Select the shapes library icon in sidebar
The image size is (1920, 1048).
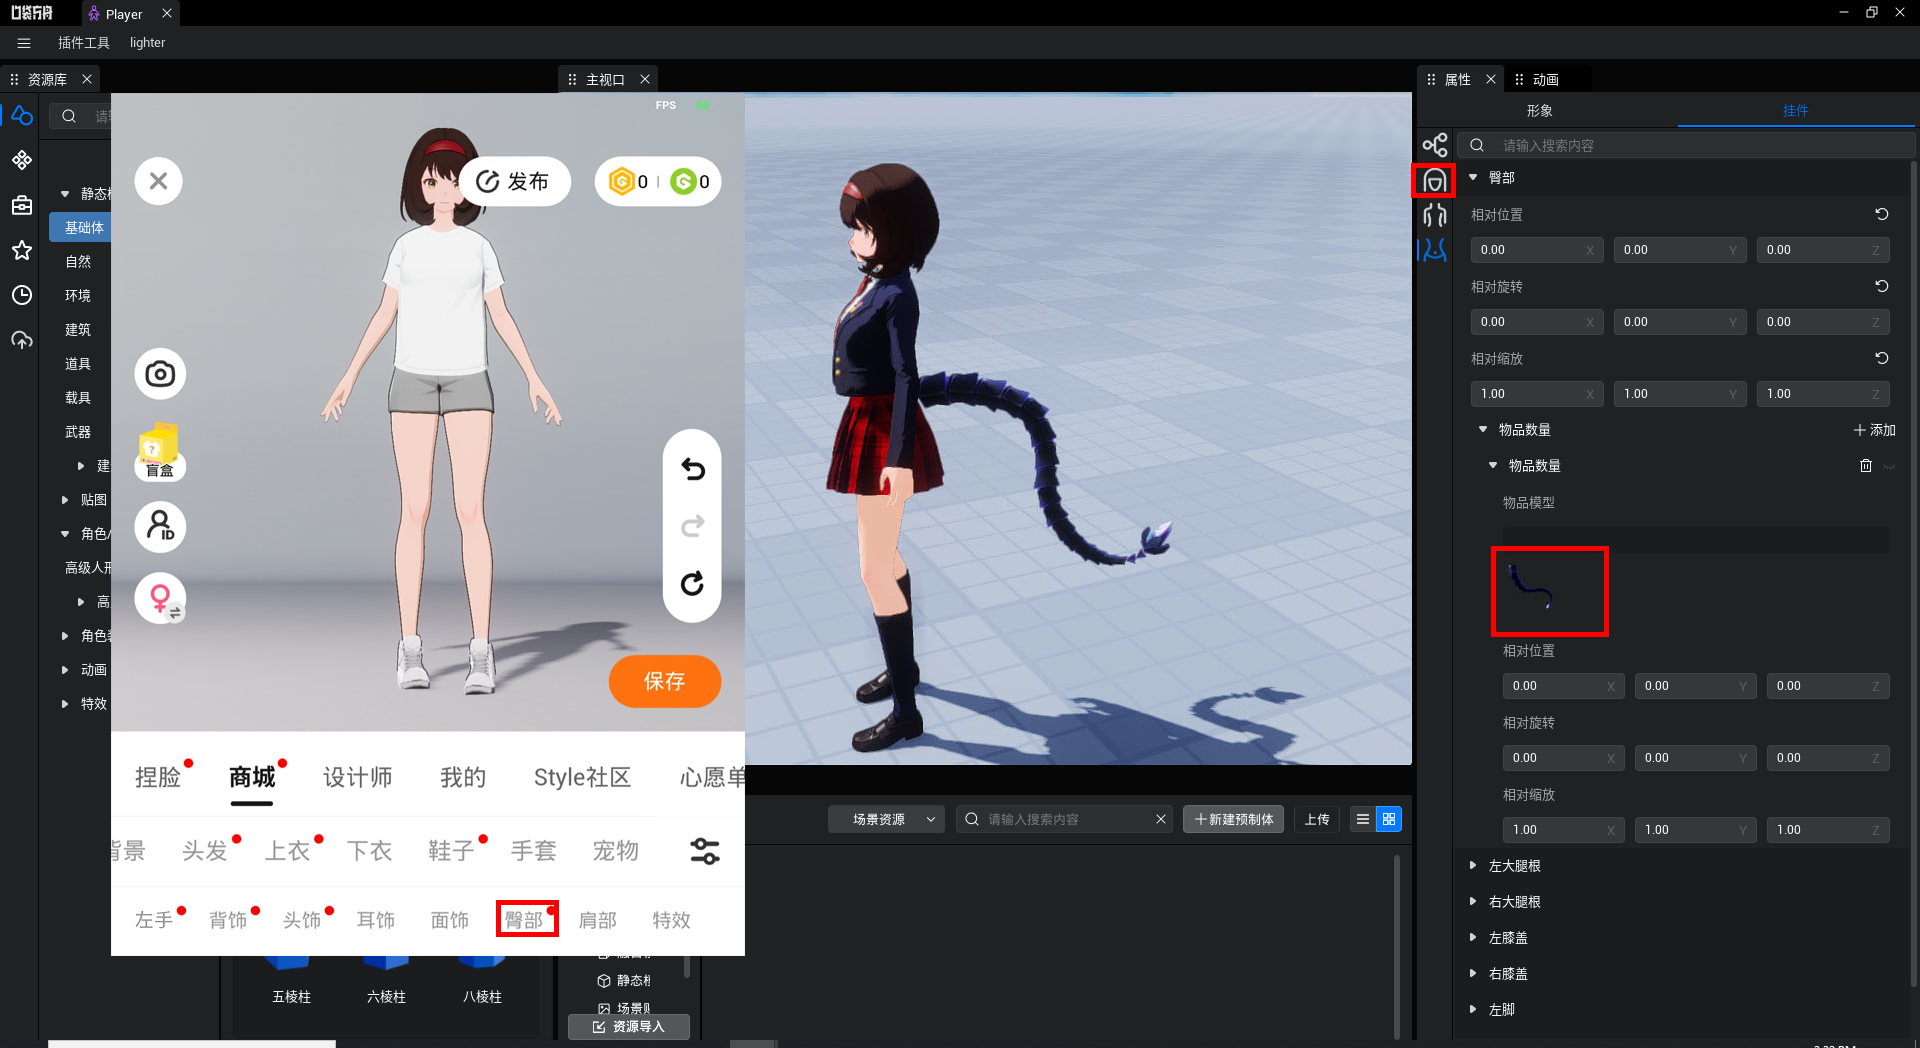pyautogui.click(x=22, y=116)
